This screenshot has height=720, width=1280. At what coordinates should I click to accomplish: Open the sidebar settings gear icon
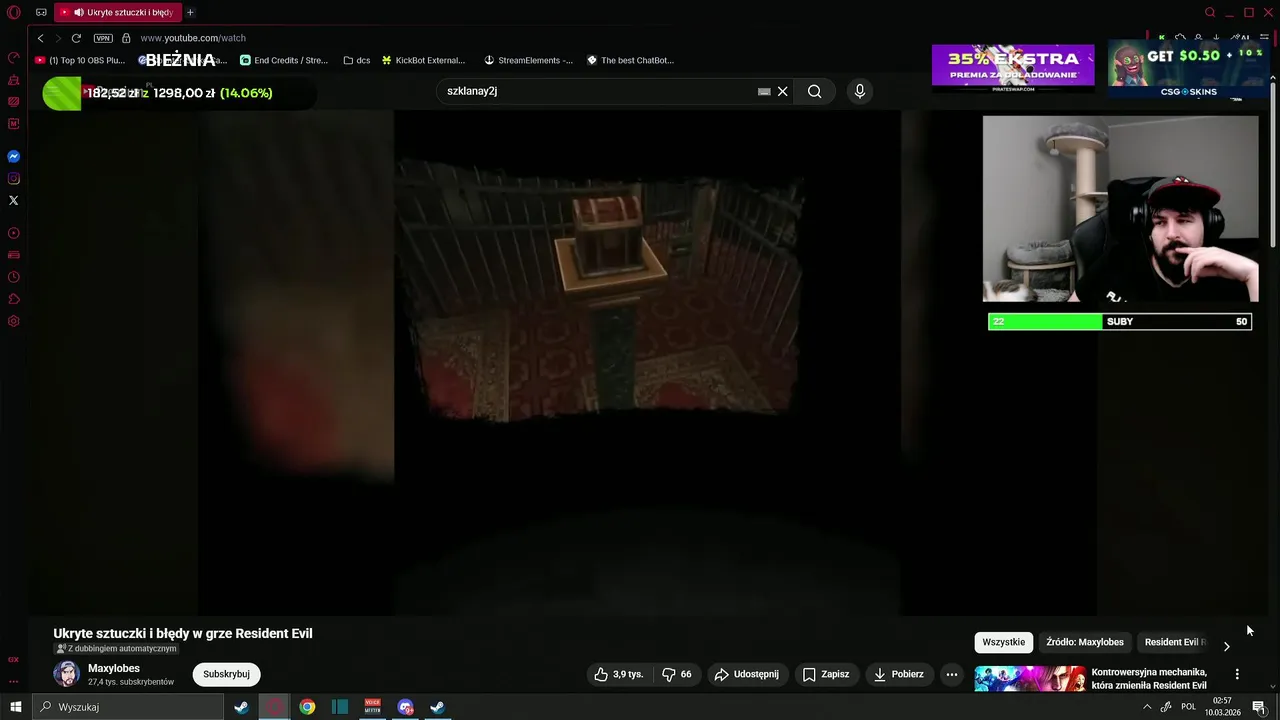click(x=14, y=321)
